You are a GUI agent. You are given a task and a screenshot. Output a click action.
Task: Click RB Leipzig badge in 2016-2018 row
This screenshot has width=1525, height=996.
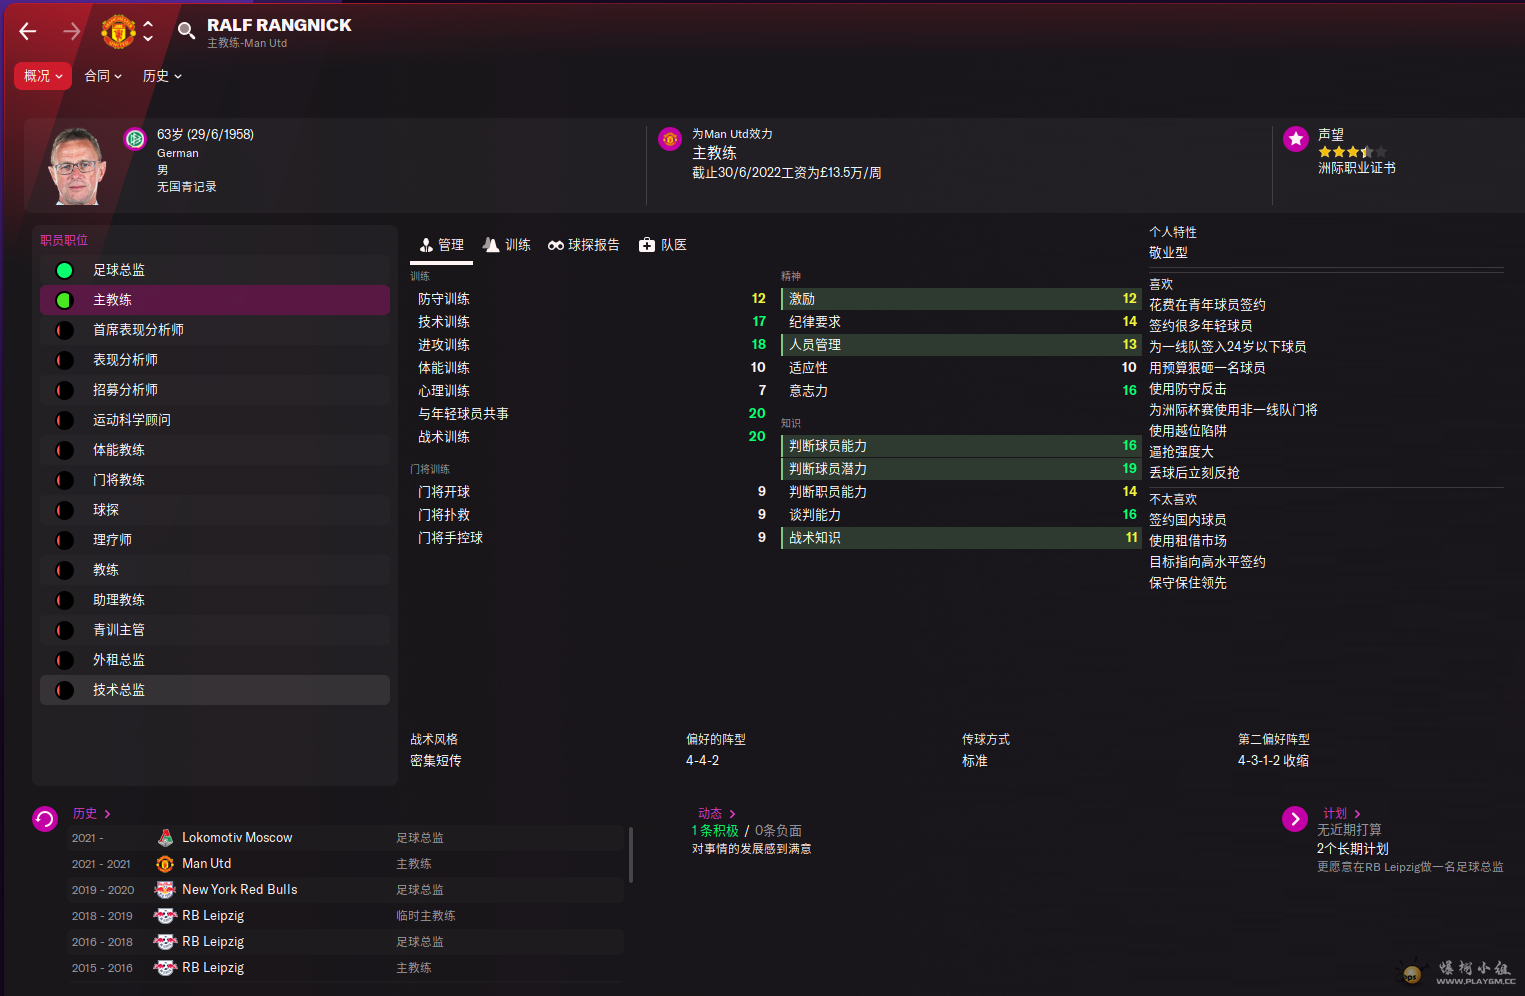tap(165, 942)
